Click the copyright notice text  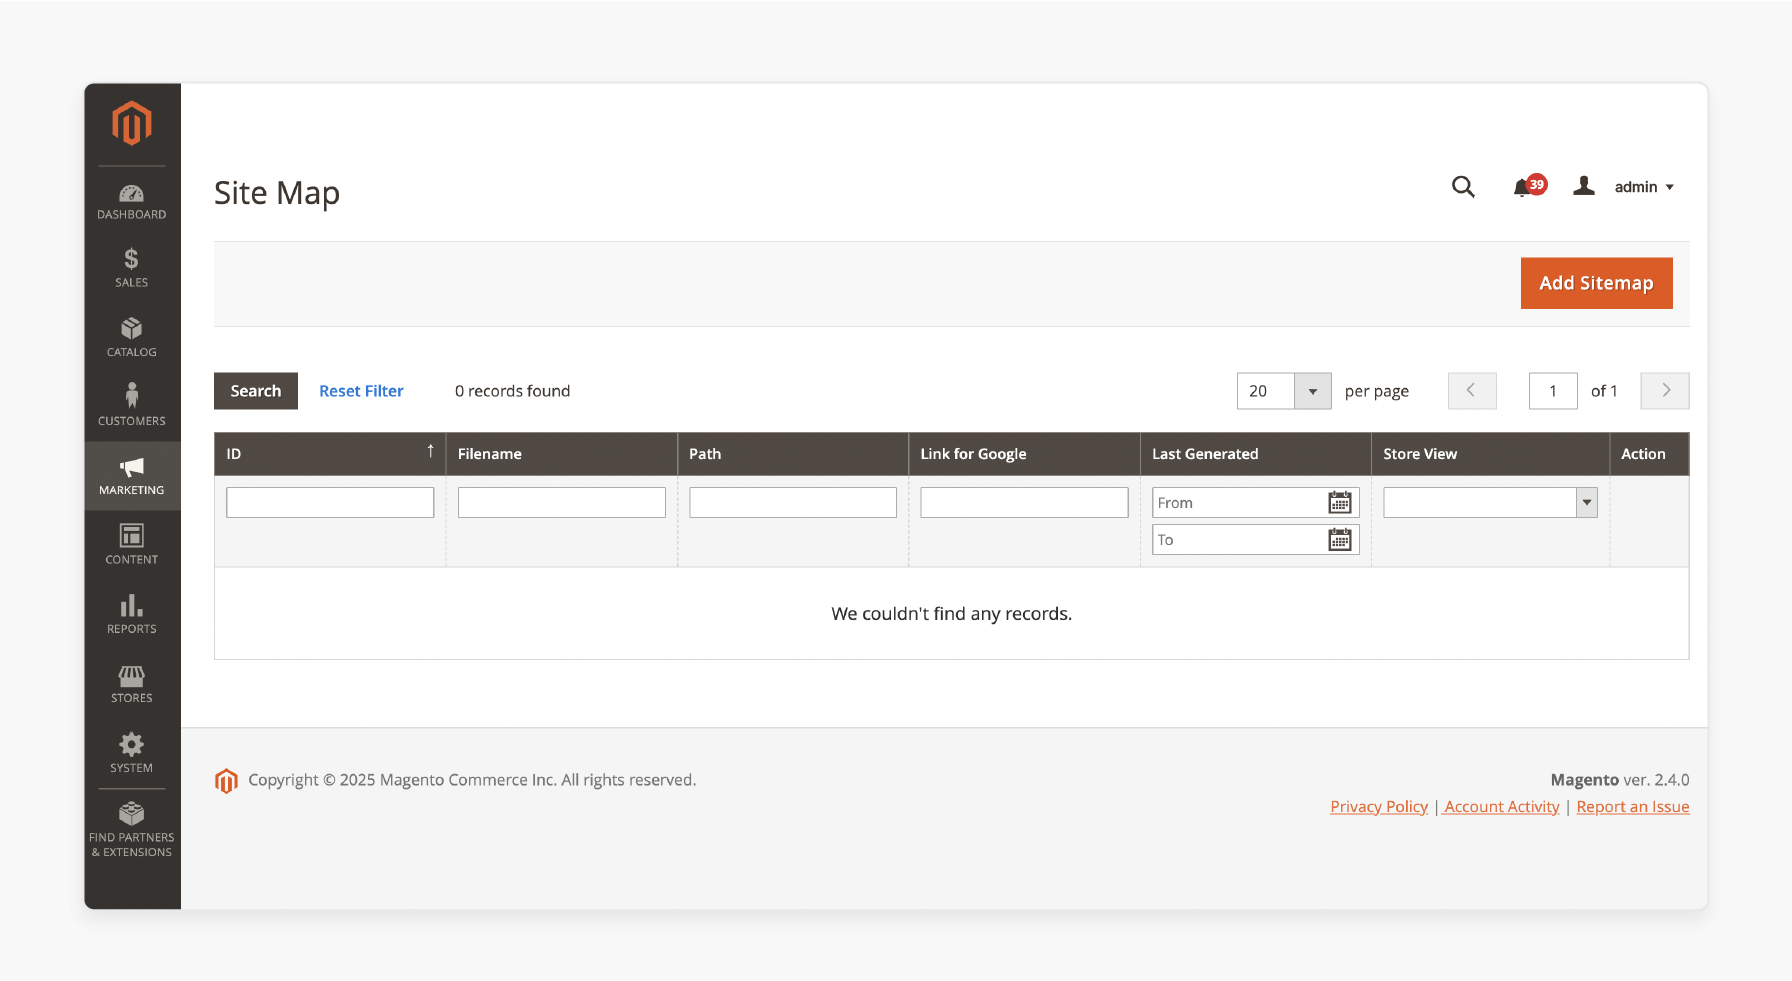coord(472,780)
